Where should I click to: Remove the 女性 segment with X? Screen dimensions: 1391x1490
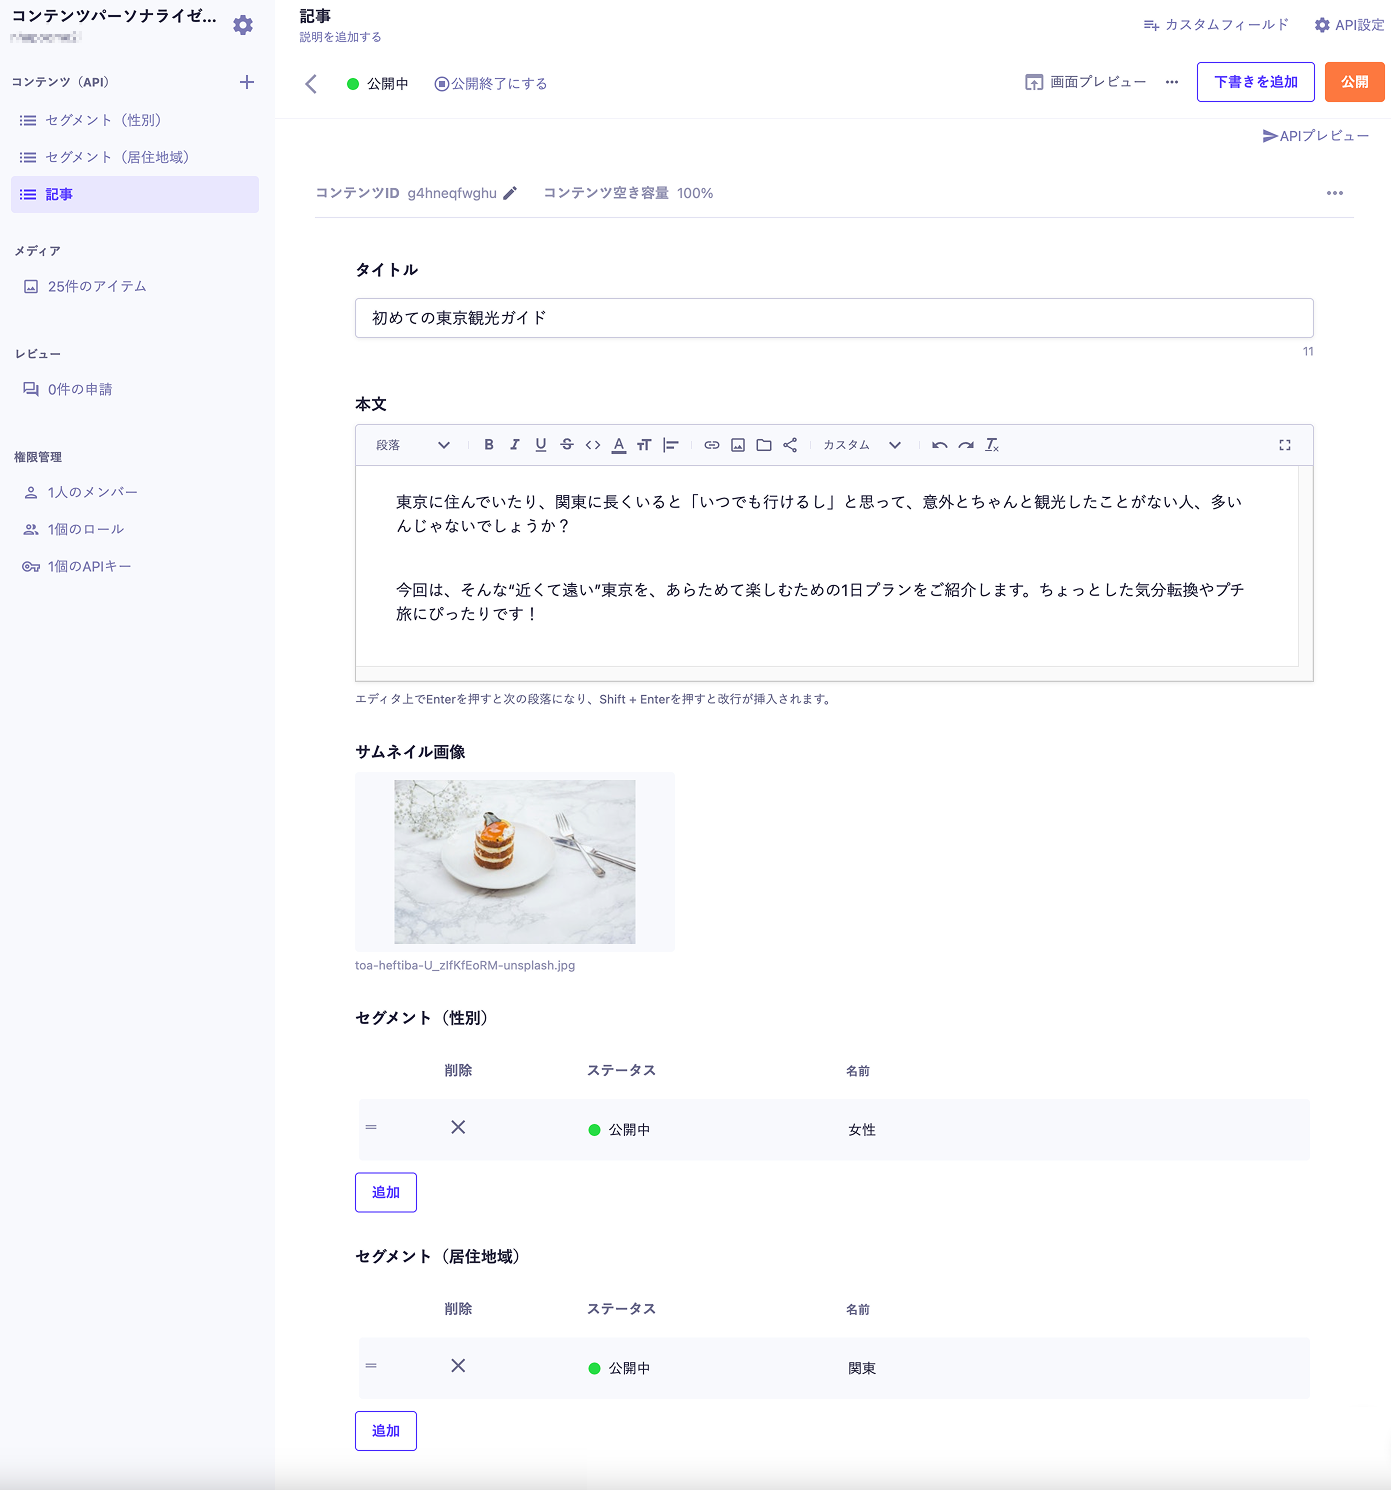click(458, 1128)
